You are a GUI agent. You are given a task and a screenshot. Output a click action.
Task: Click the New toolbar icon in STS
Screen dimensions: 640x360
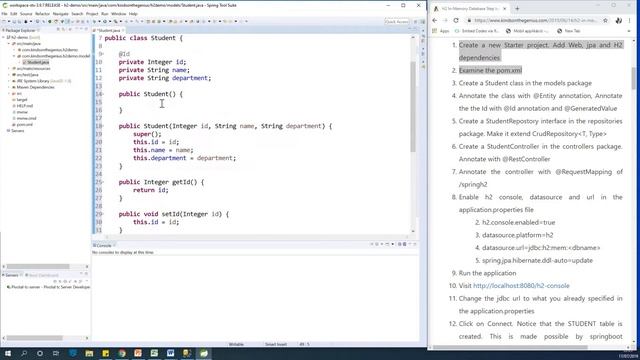click(4, 22)
